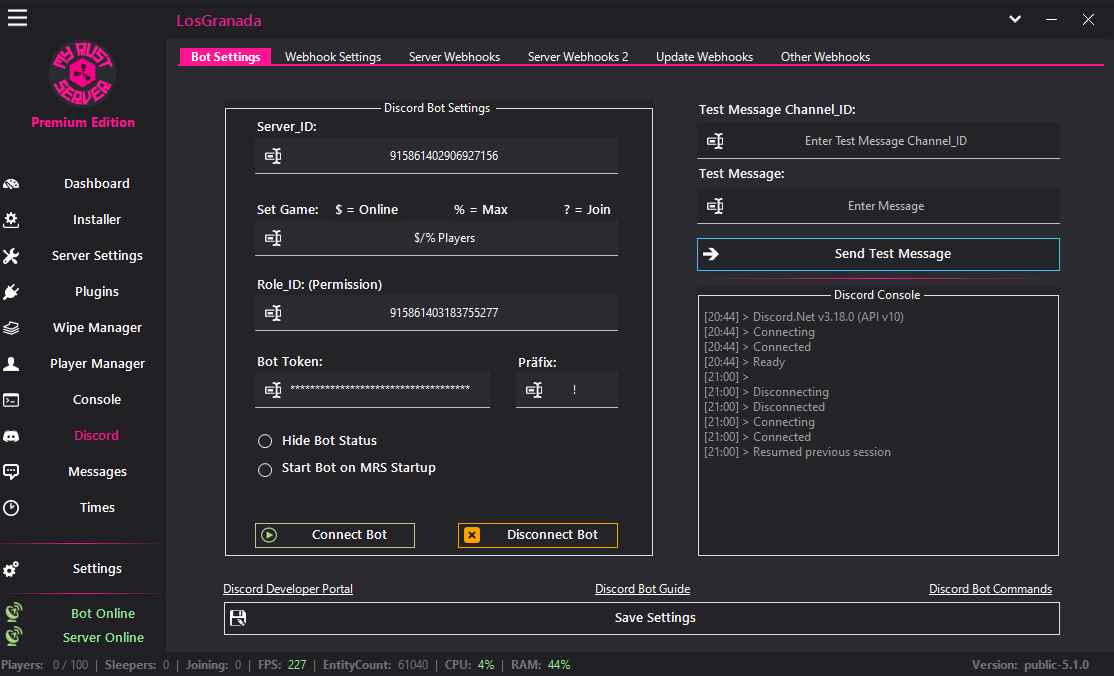Open Console page from sidebar
The width and height of the screenshot is (1114, 676).
(97, 399)
